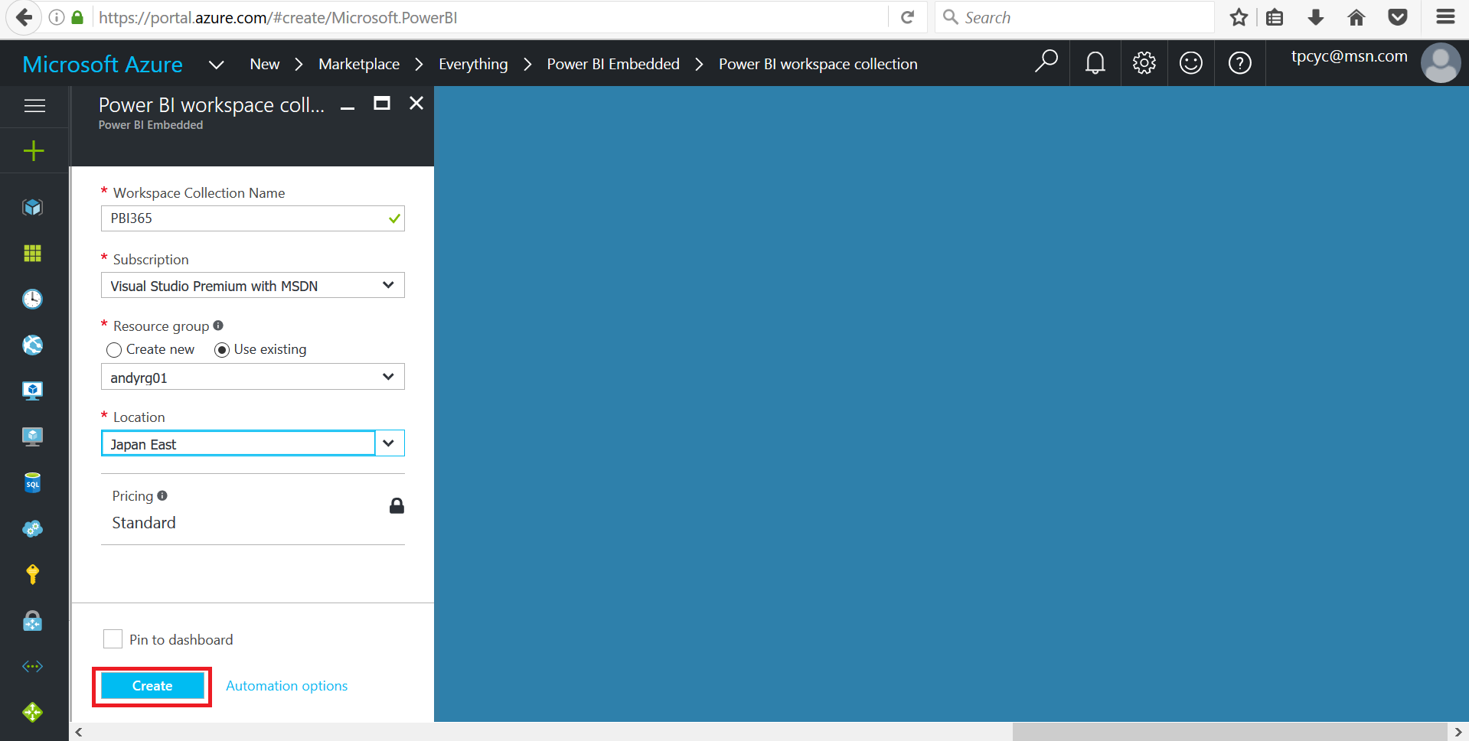Open Virtual machines monitor icon in sidebar

coord(33,437)
